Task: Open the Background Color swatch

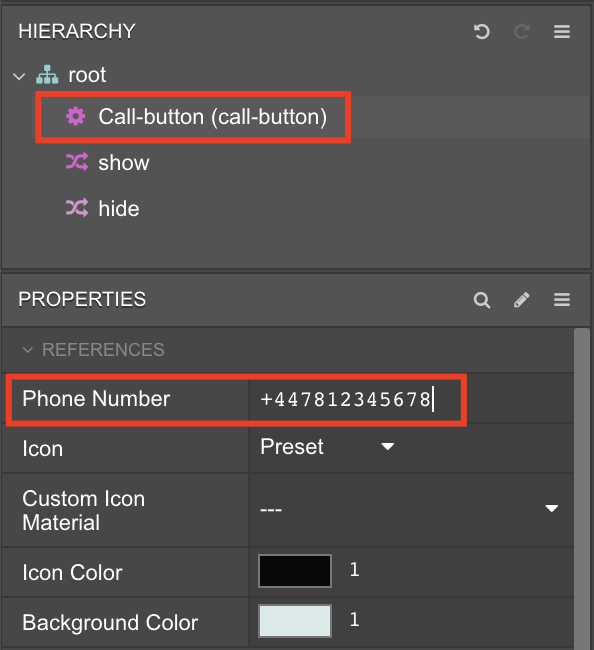Action: coord(295,621)
